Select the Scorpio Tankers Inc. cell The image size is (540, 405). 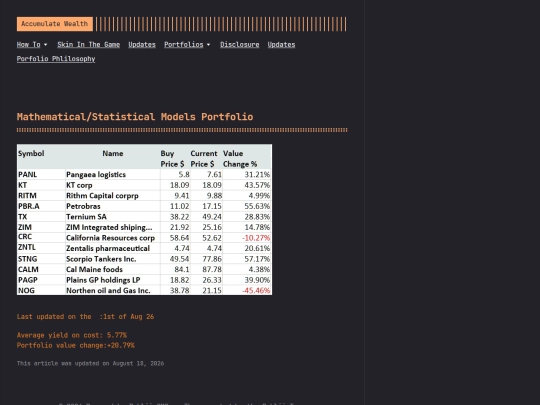(113, 259)
